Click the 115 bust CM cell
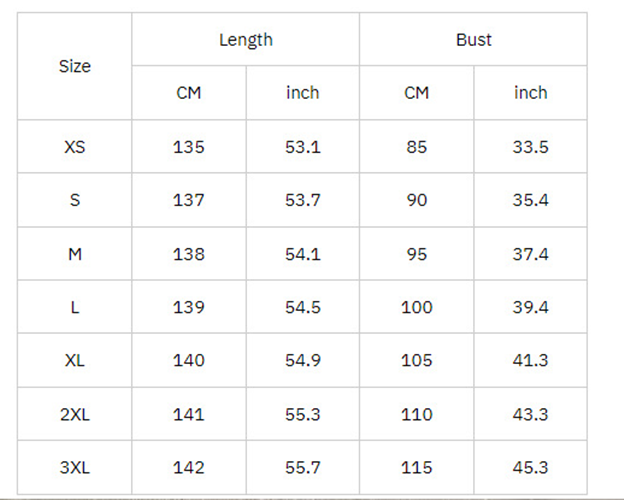 click(x=417, y=467)
